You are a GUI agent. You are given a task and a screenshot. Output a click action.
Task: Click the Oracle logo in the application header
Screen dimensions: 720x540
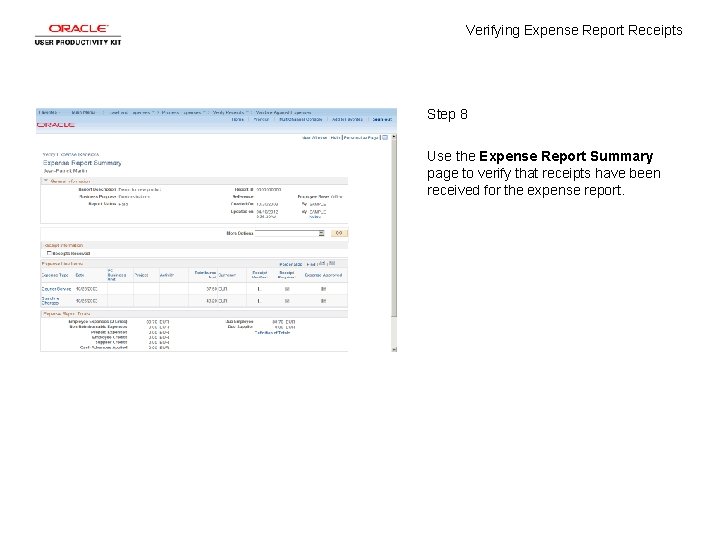pyautogui.click(x=56, y=125)
